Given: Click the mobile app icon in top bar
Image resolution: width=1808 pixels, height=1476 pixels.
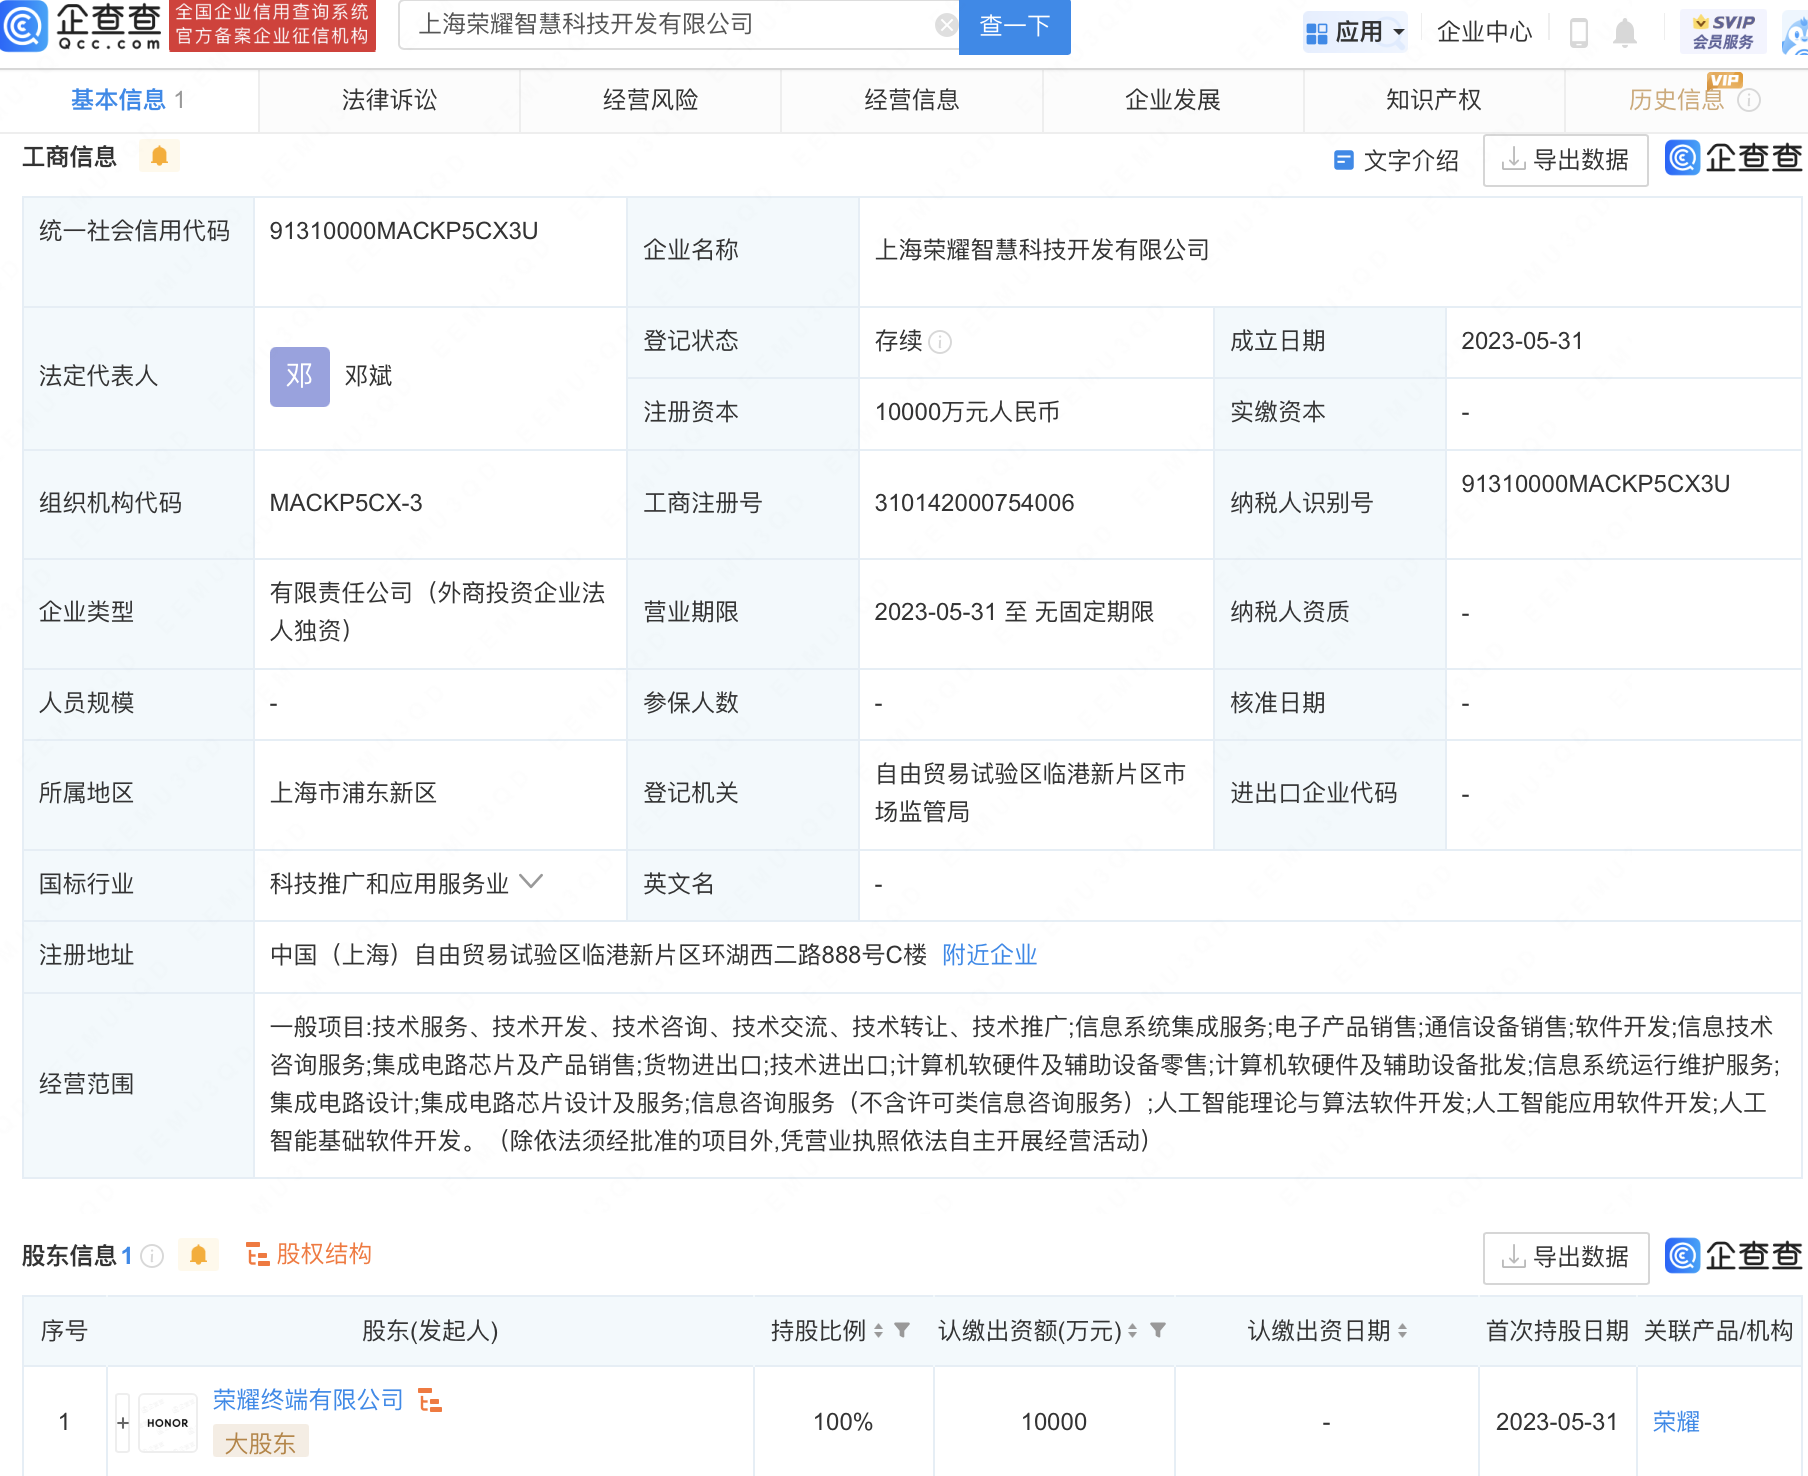Looking at the screenshot, I should click(x=1578, y=32).
